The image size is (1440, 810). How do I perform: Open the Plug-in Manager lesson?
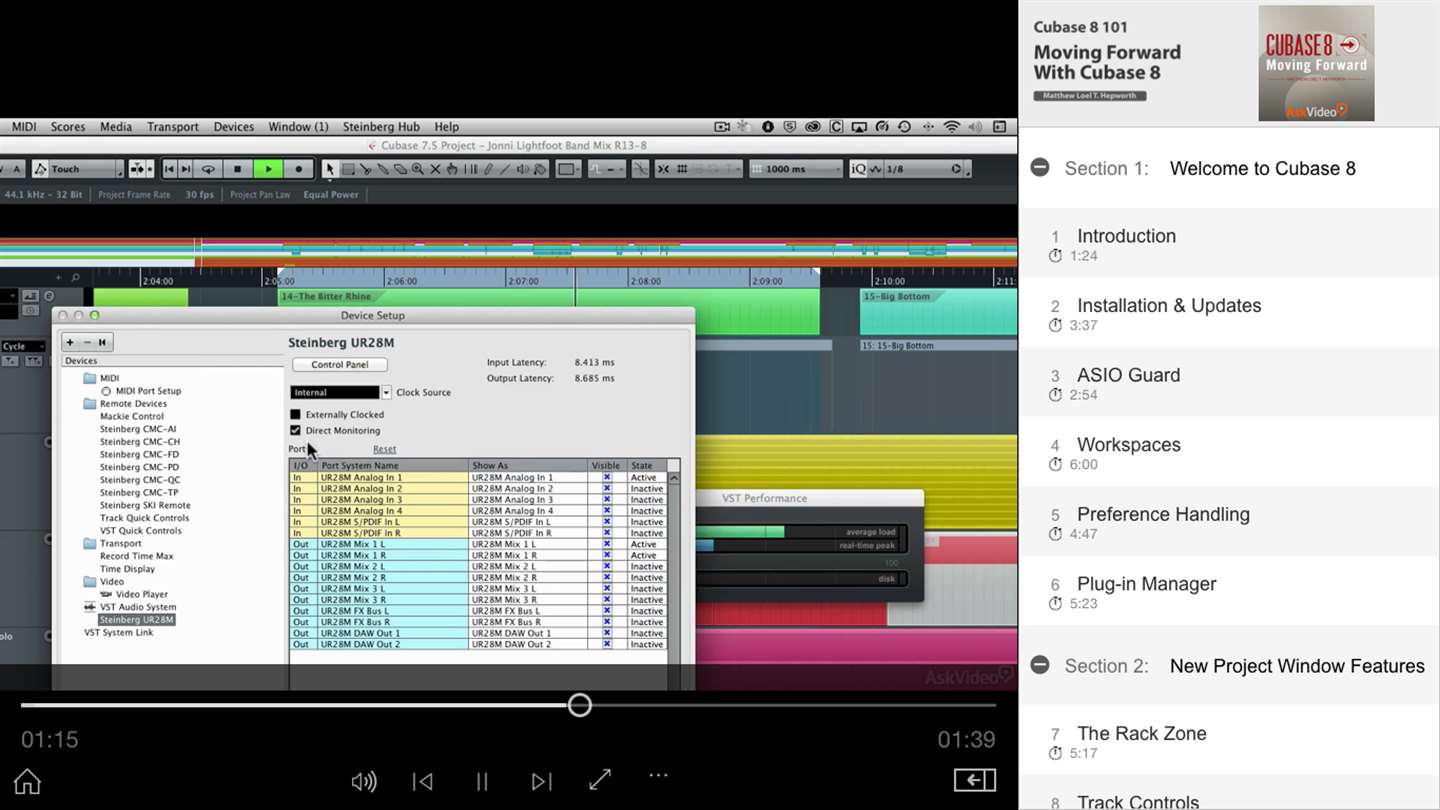(1228, 591)
